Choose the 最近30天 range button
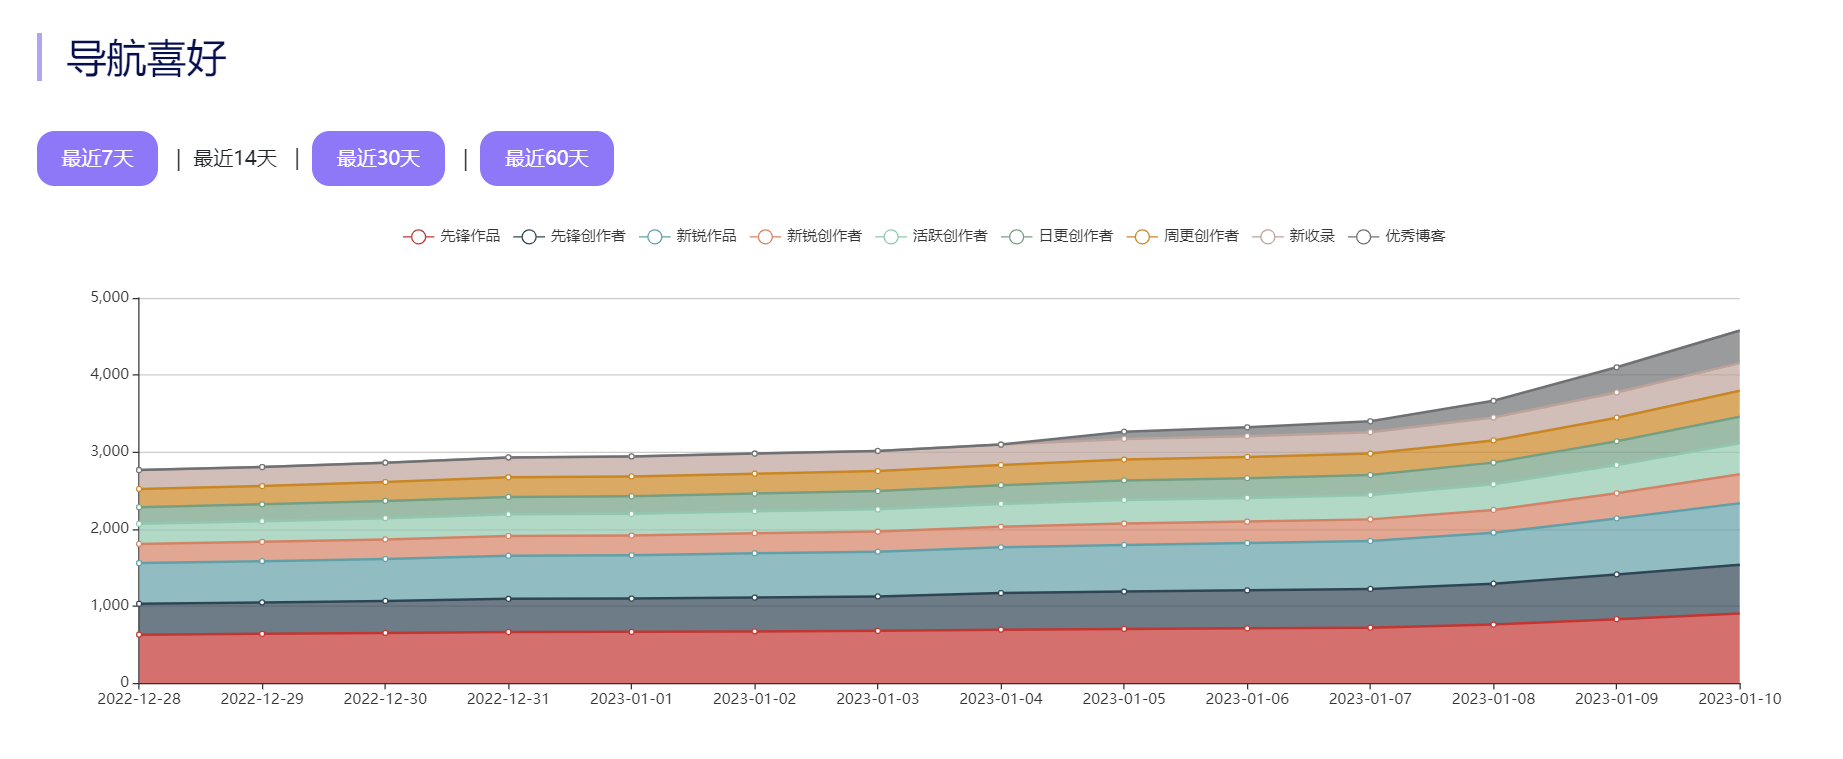The width and height of the screenshot is (1843, 759). tap(378, 158)
